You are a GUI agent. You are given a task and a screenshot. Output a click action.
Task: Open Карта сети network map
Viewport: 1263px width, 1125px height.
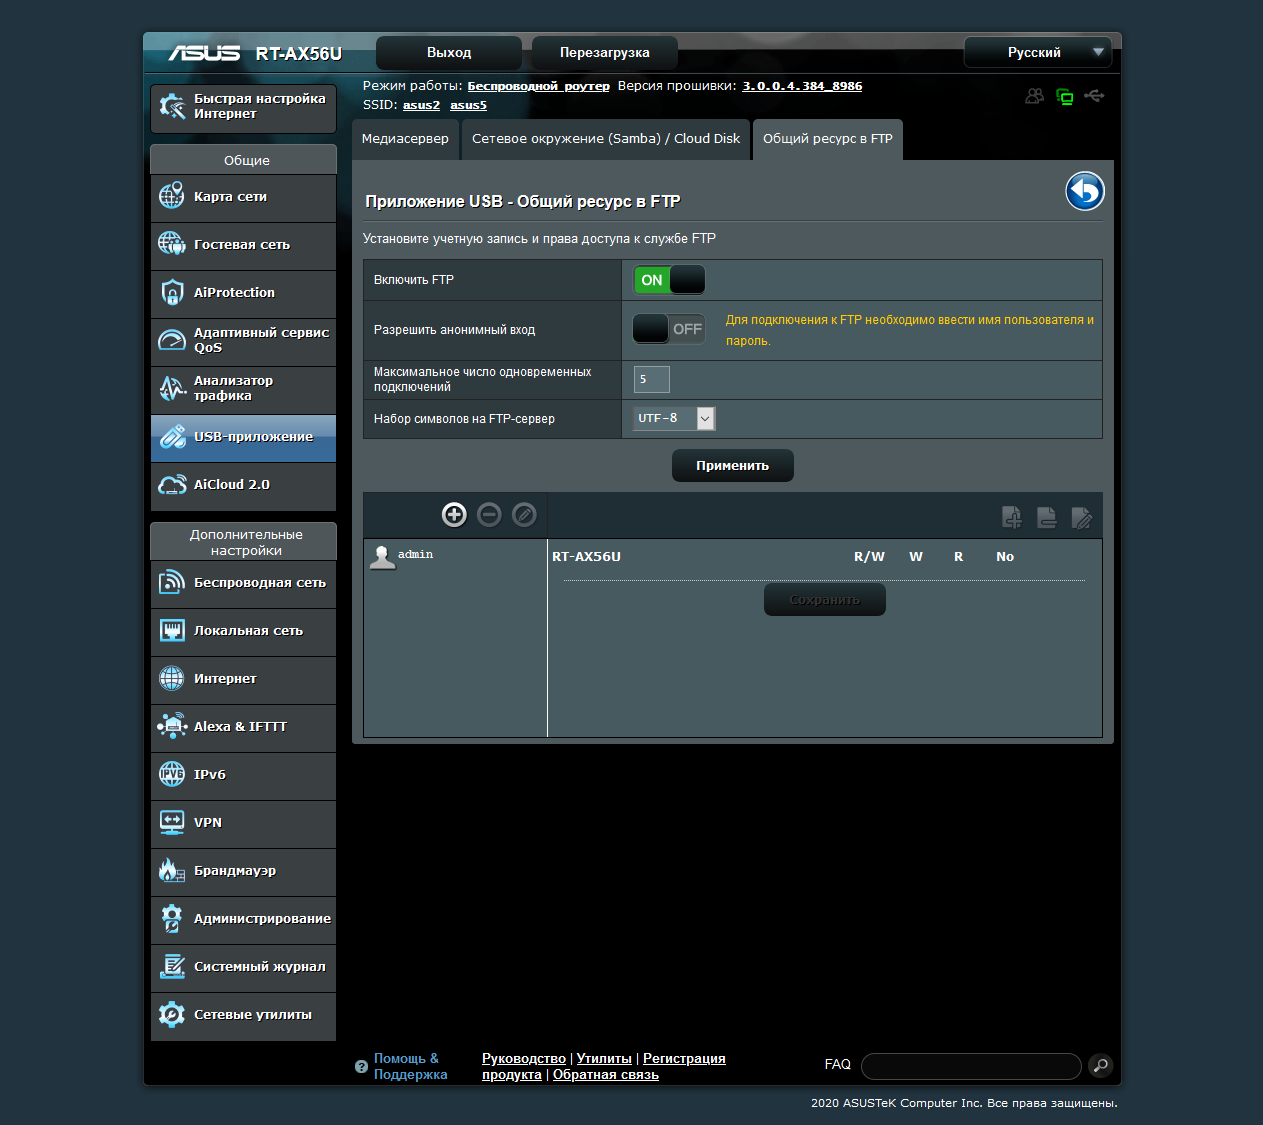tap(243, 197)
